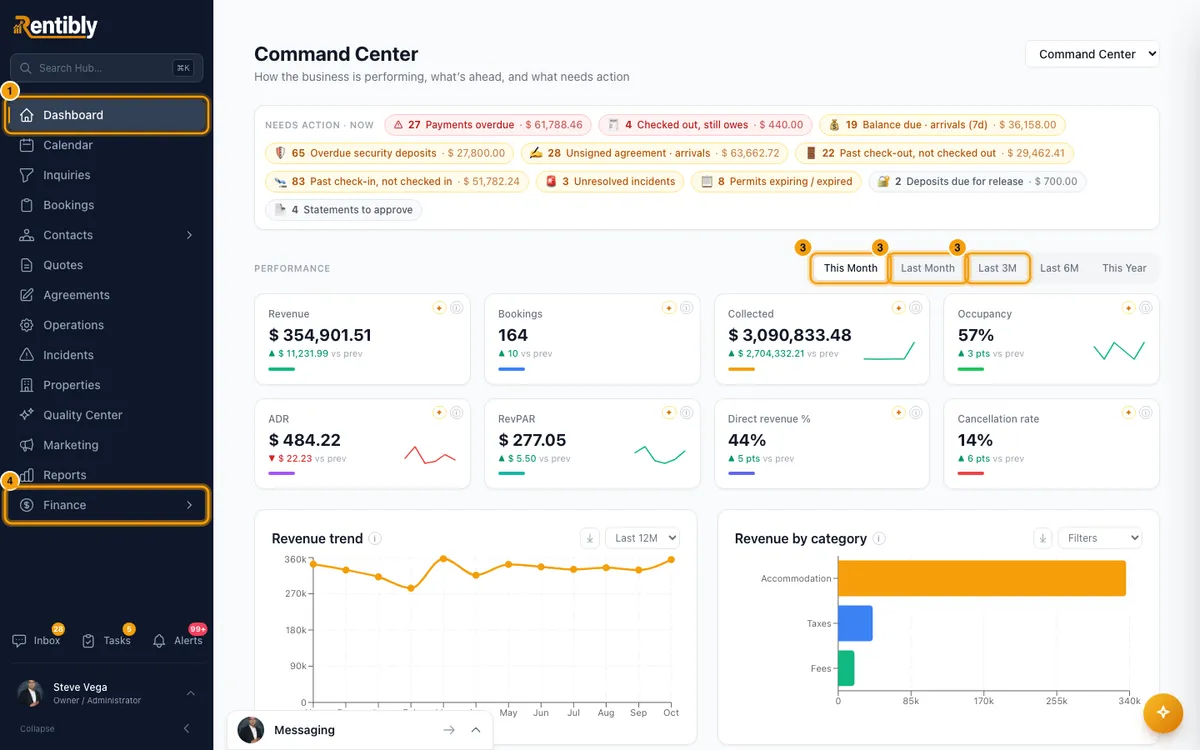Click the Quotes document icon
Image resolution: width=1200 pixels, height=750 pixels.
(x=27, y=265)
